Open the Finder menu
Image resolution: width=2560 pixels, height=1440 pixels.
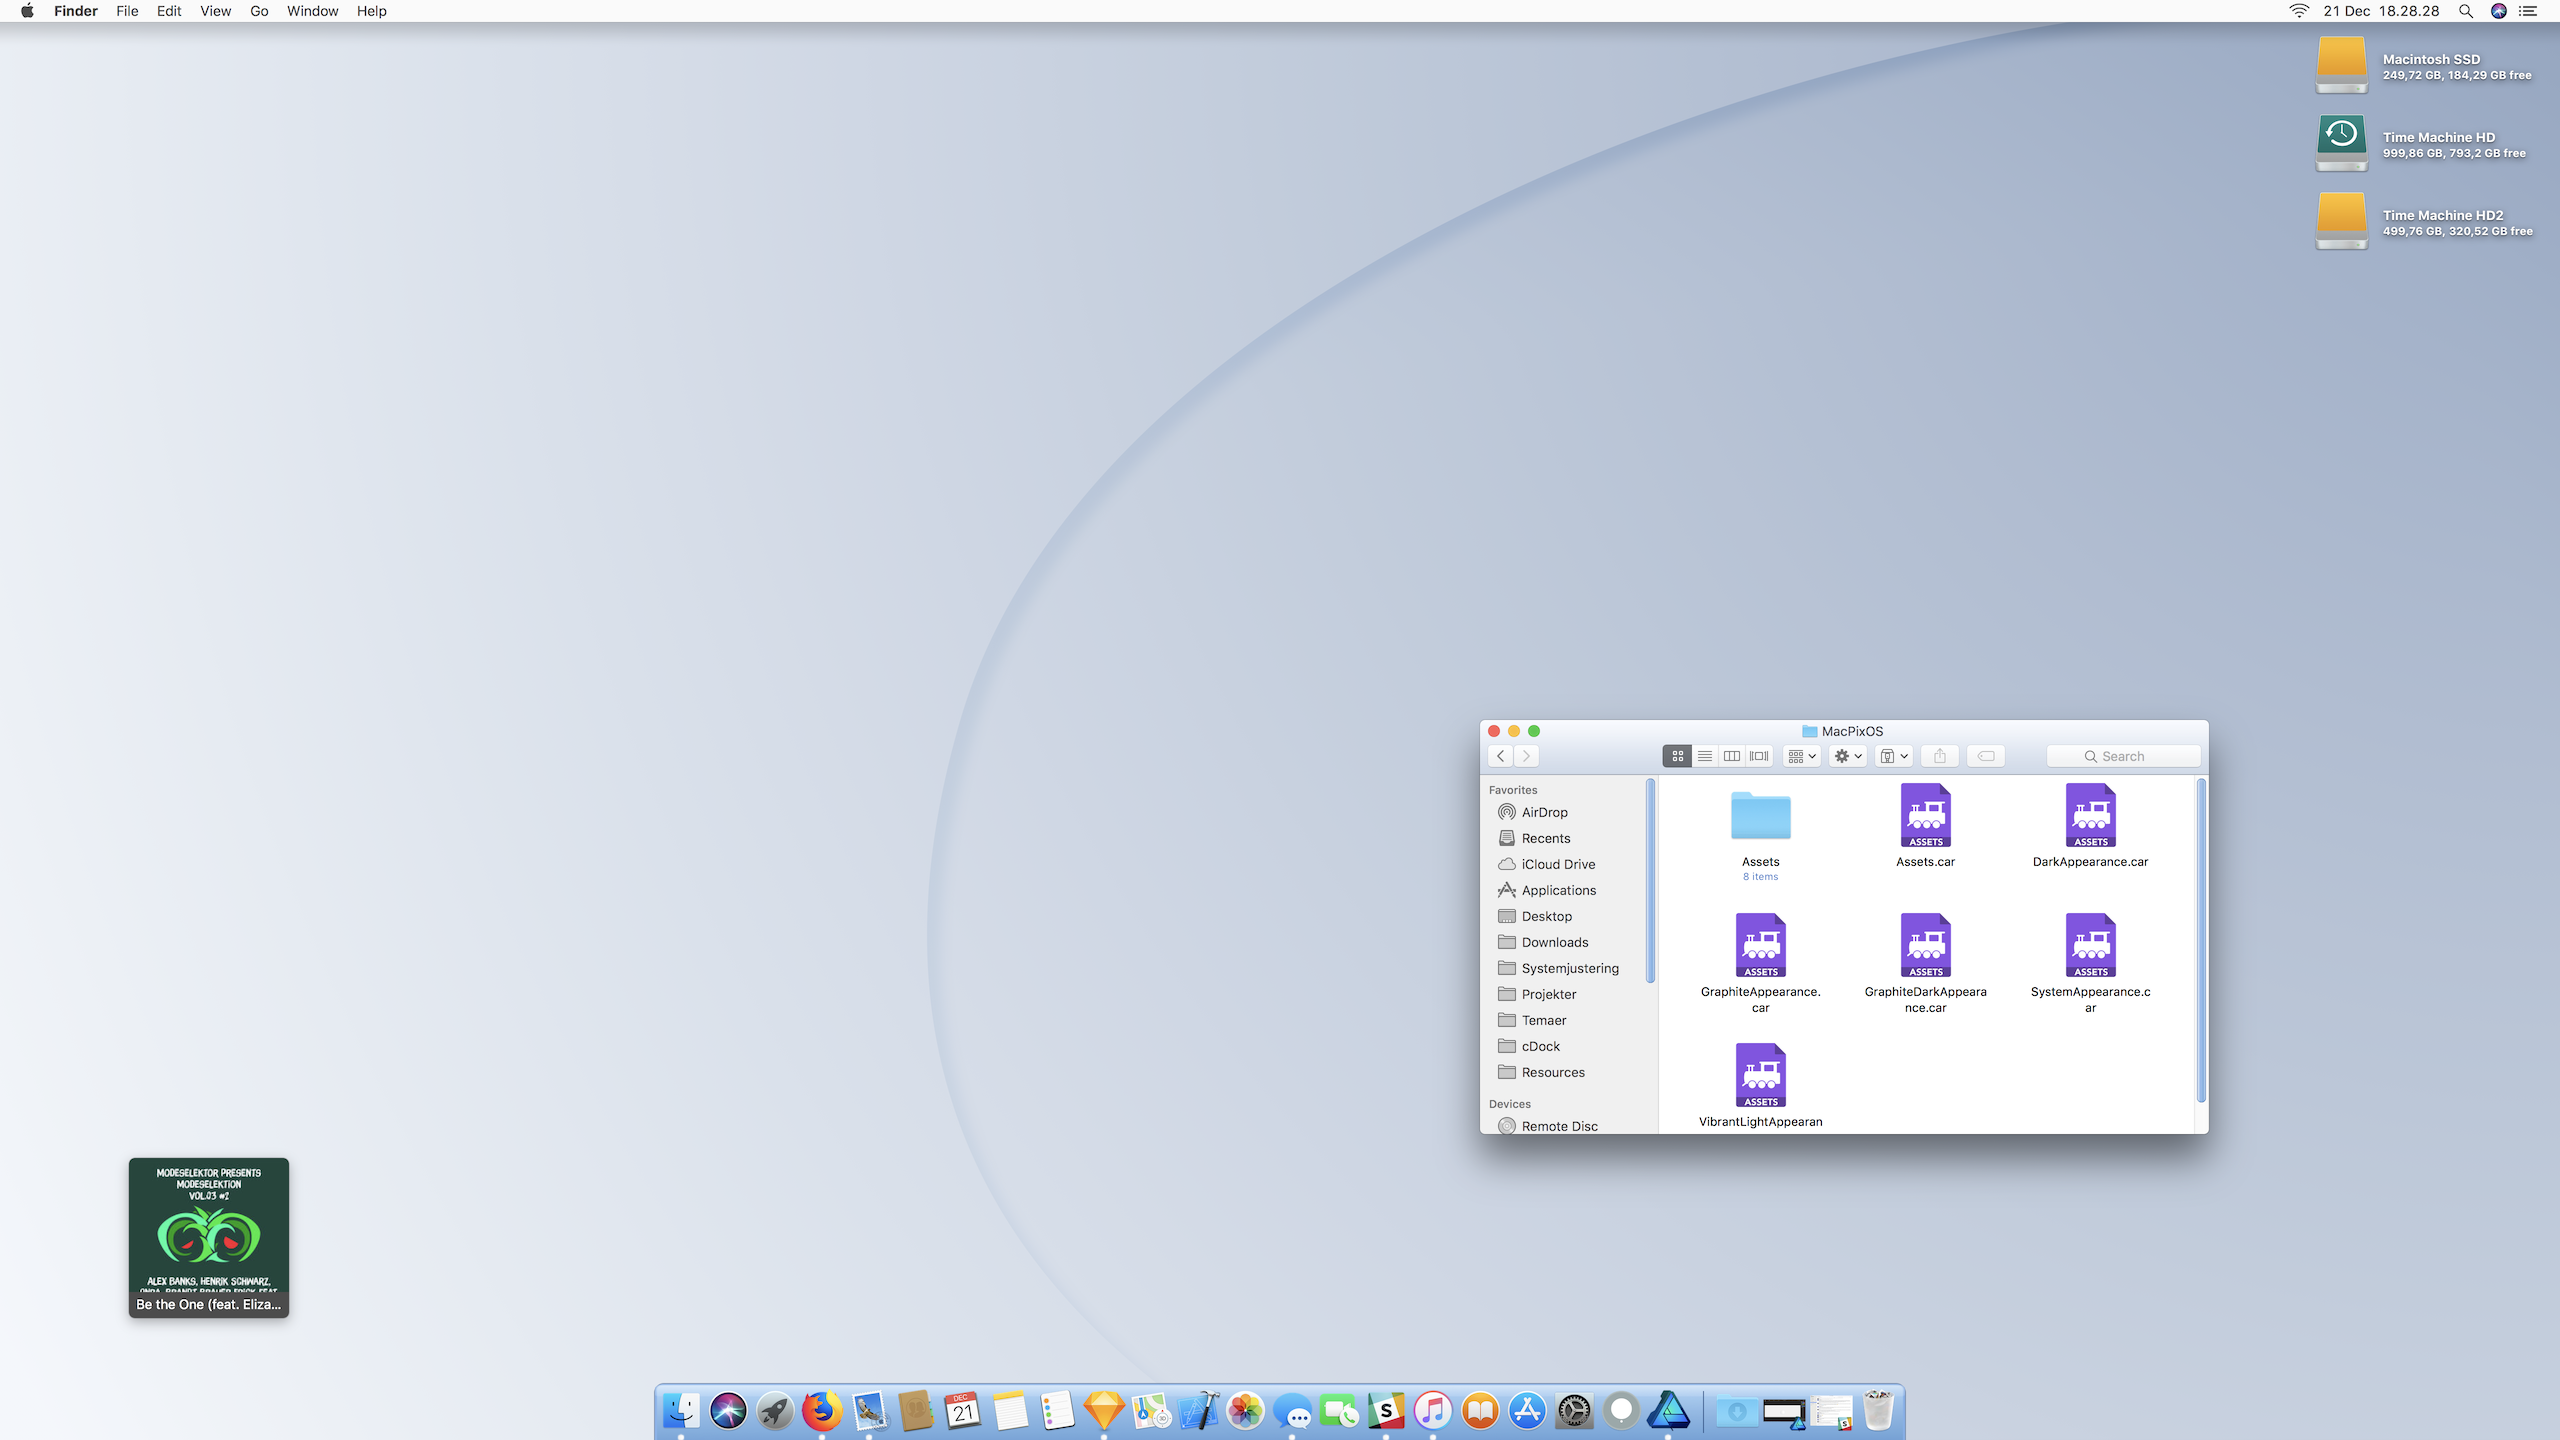76,11
